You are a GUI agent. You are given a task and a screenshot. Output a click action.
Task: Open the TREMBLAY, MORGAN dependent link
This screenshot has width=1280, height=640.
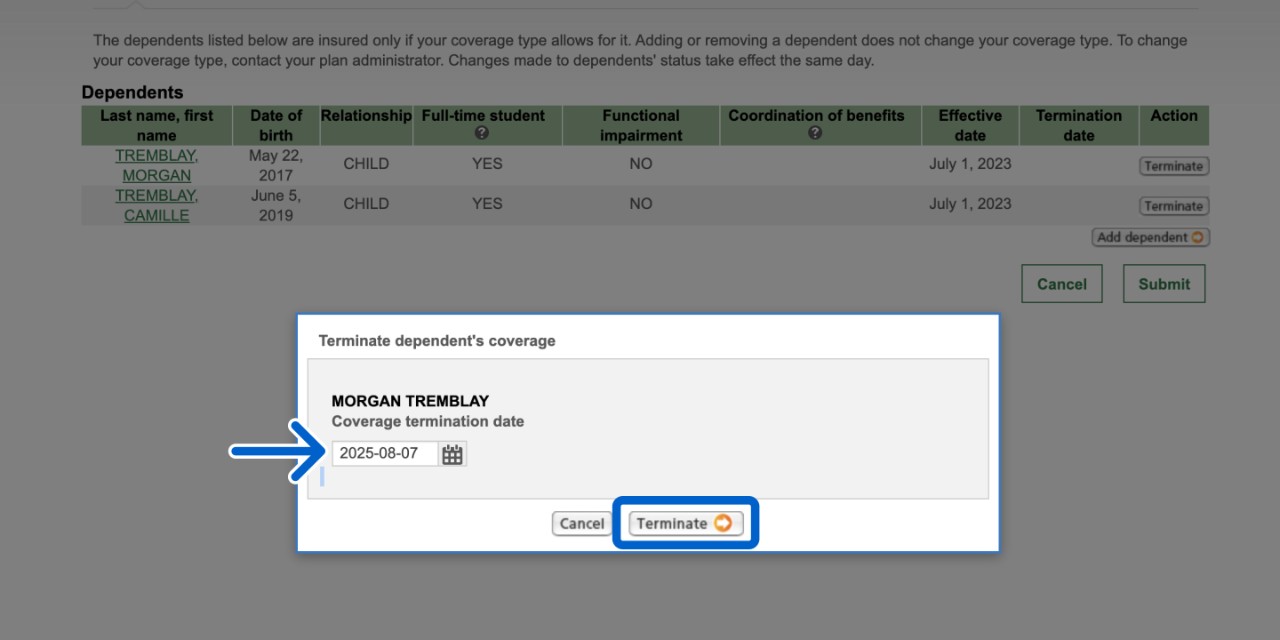(157, 165)
